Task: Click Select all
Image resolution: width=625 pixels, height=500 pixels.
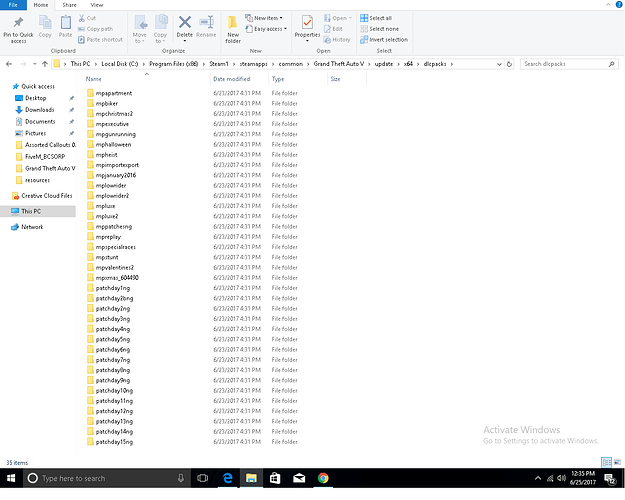Action: click(x=376, y=18)
